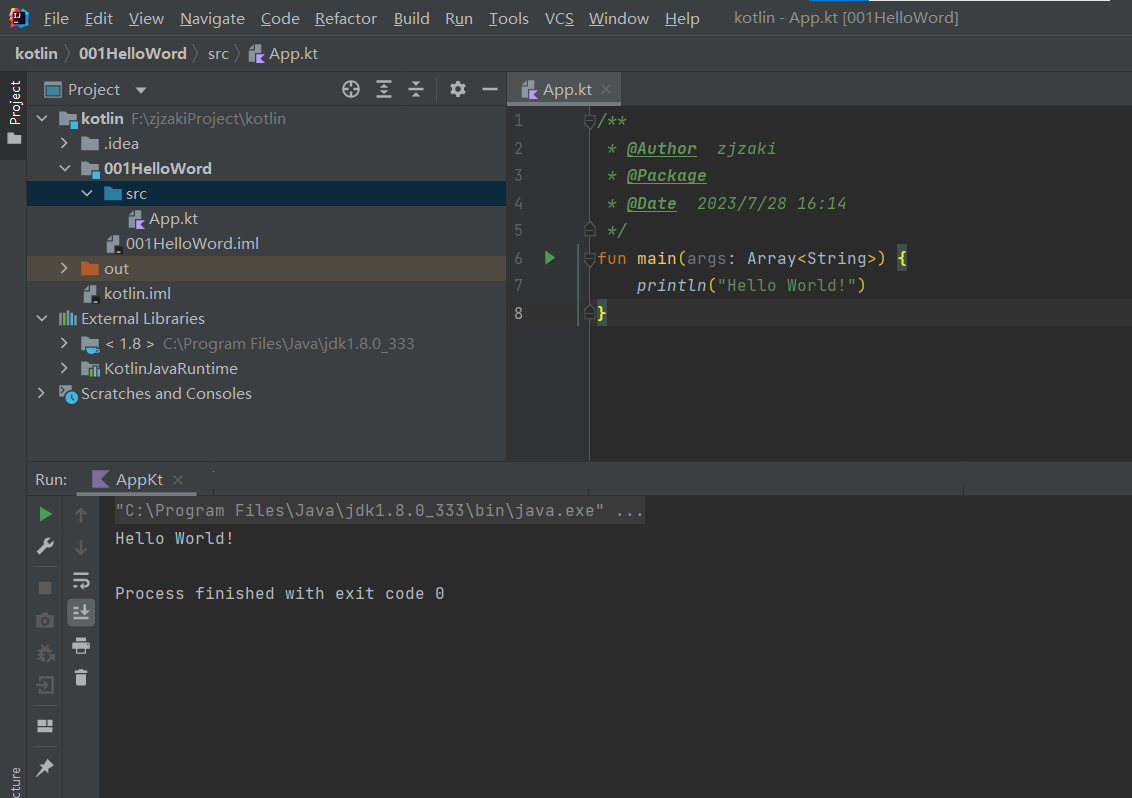Open the Help menu
The height and width of the screenshot is (798, 1132).
[682, 18]
